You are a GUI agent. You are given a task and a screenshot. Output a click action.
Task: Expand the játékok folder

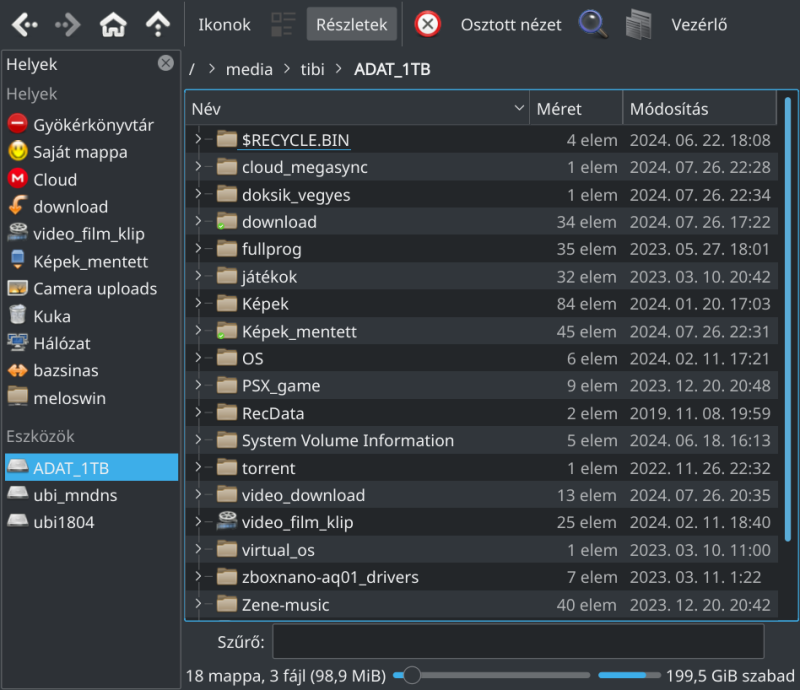point(198,276)
